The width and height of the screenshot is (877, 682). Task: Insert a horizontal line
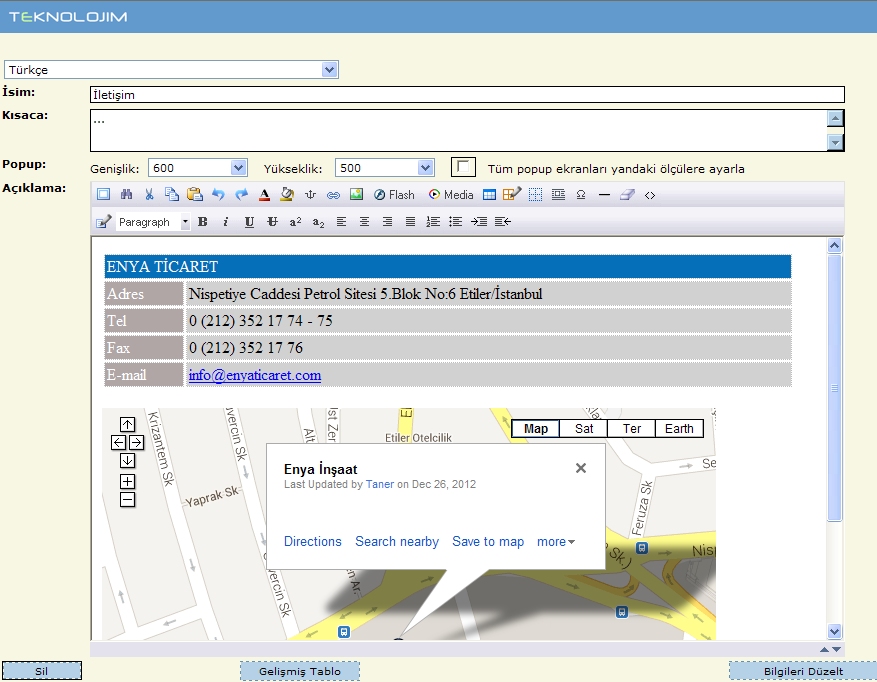[x=604, y=195]
